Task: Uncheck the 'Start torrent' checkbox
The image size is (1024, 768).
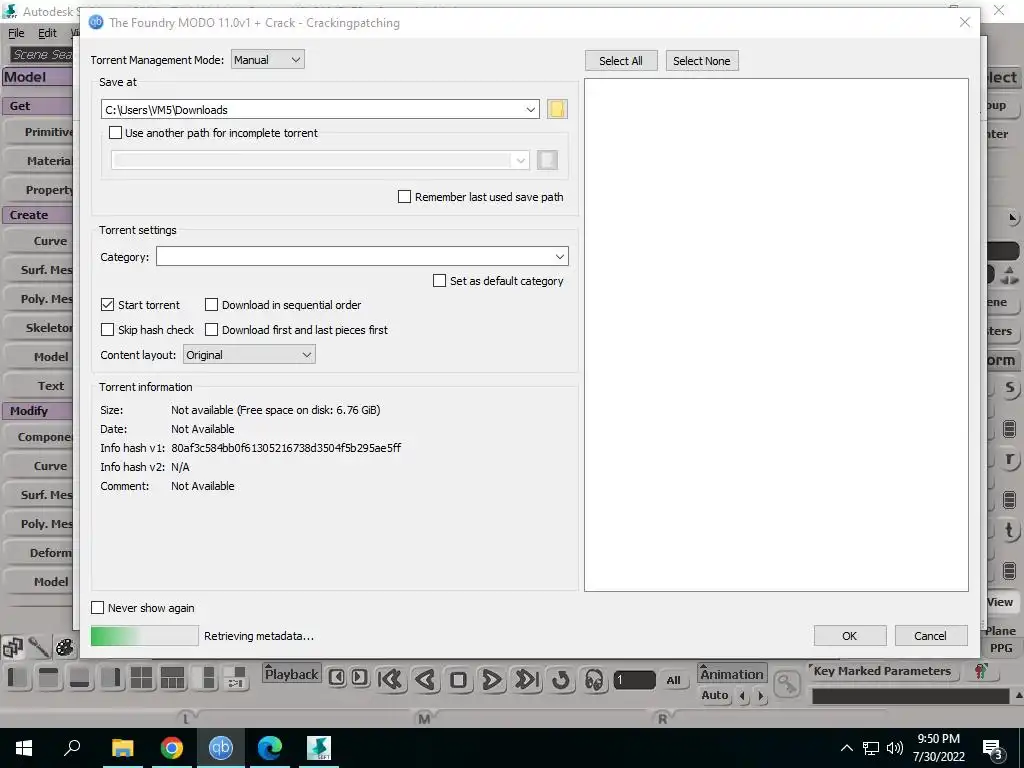Action: pyautogui.click(x=107, y=304)
